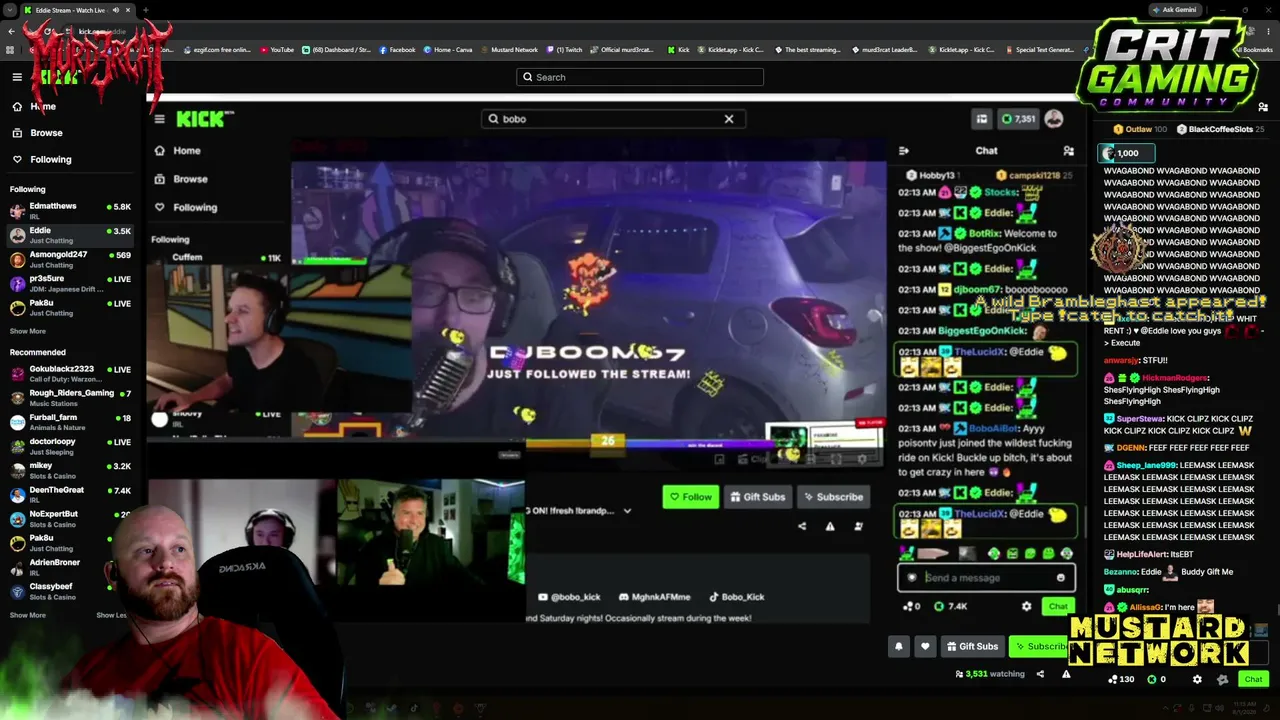
Task: Mute the Eddie Stream browser tab audio
Action: tap(115, 10)
